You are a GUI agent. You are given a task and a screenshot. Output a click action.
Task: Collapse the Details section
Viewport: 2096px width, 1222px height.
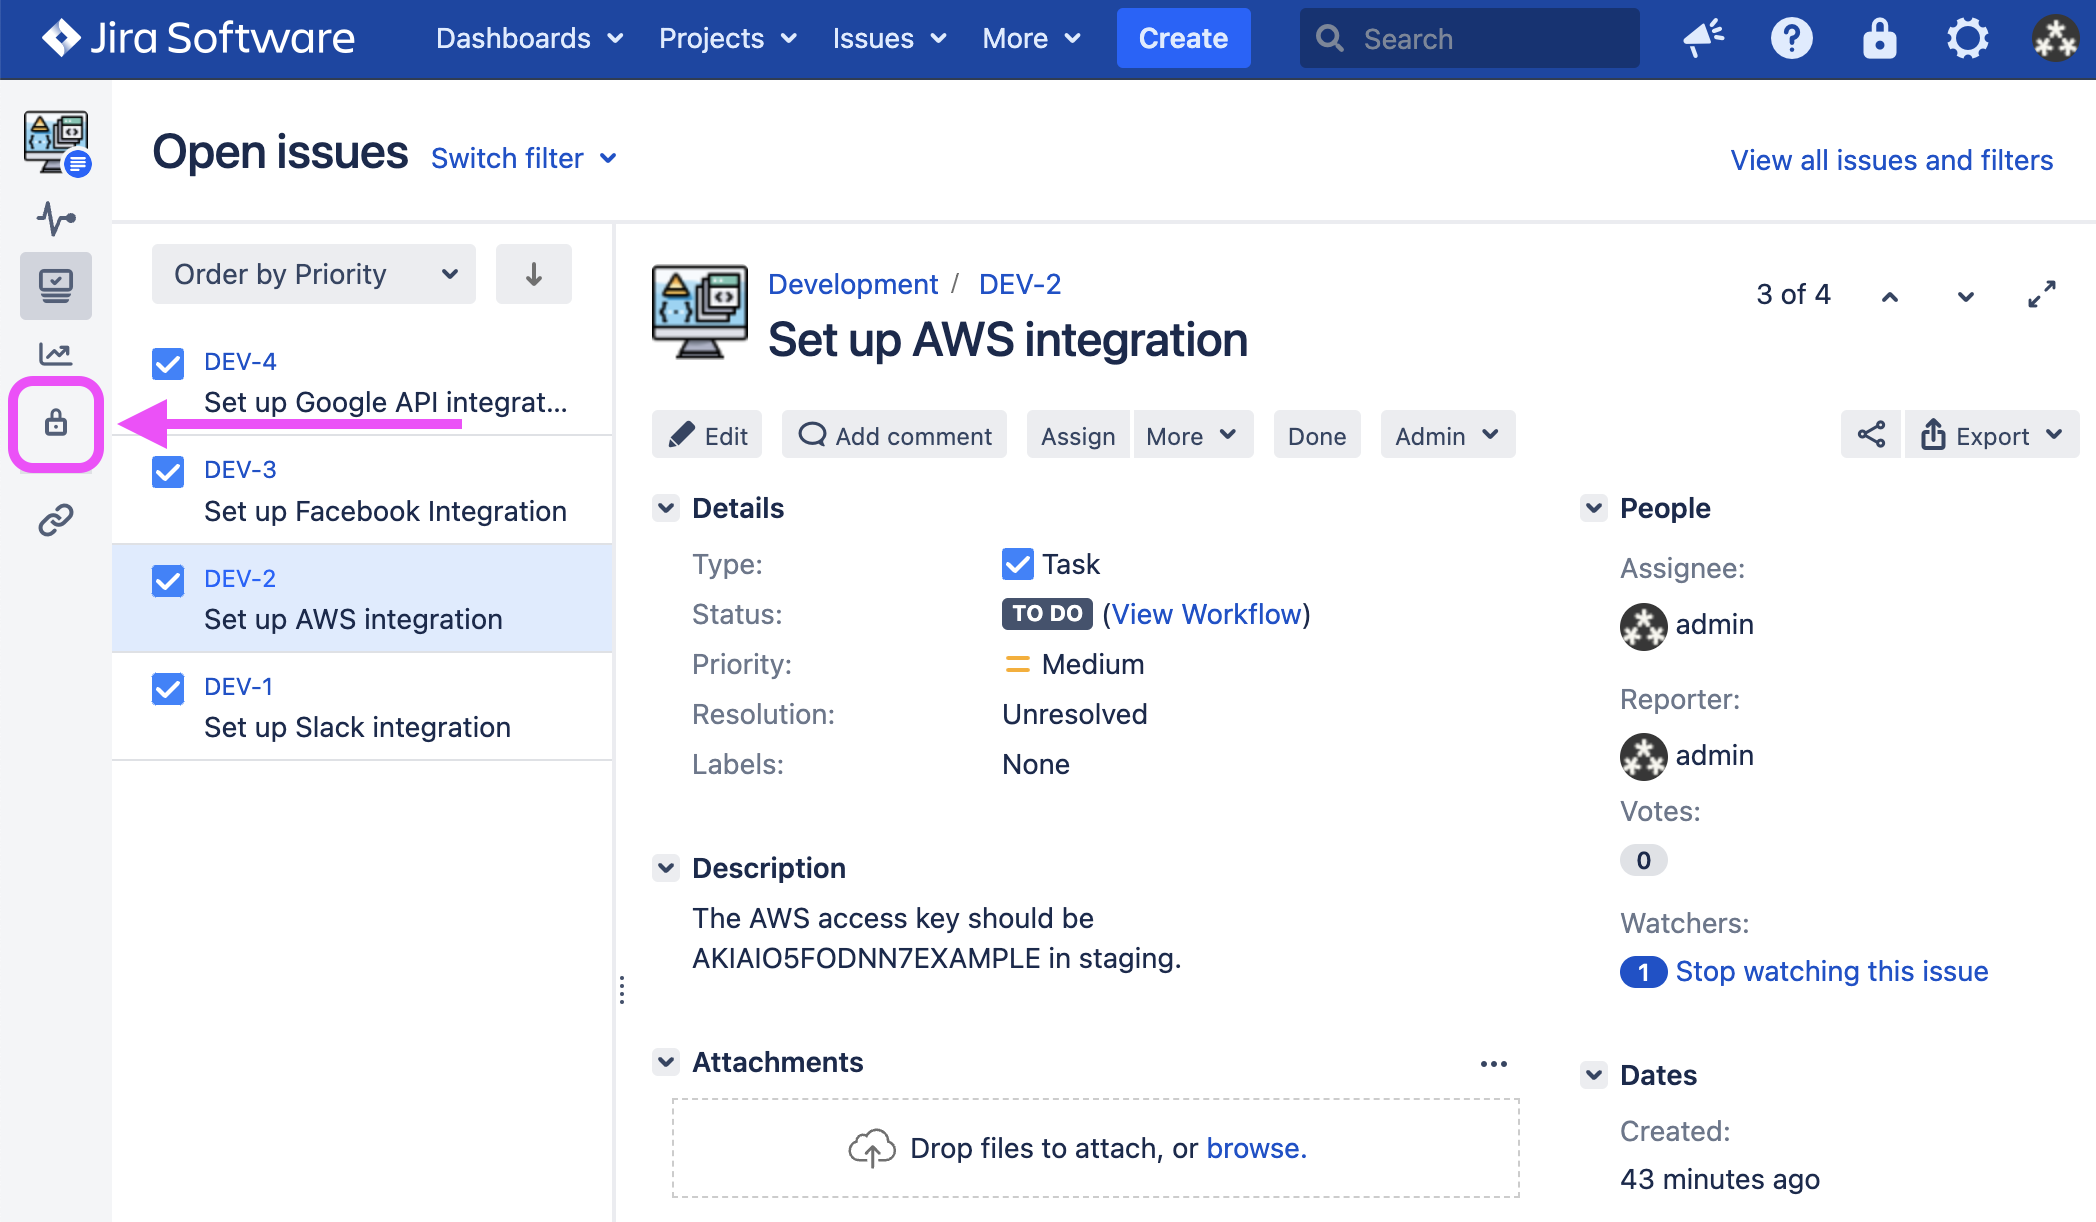666,508
